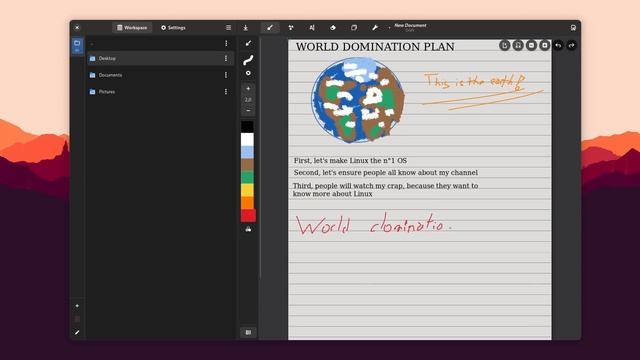Save the document with right header icon
Screen dimensions: 640x360
(573, 28)
